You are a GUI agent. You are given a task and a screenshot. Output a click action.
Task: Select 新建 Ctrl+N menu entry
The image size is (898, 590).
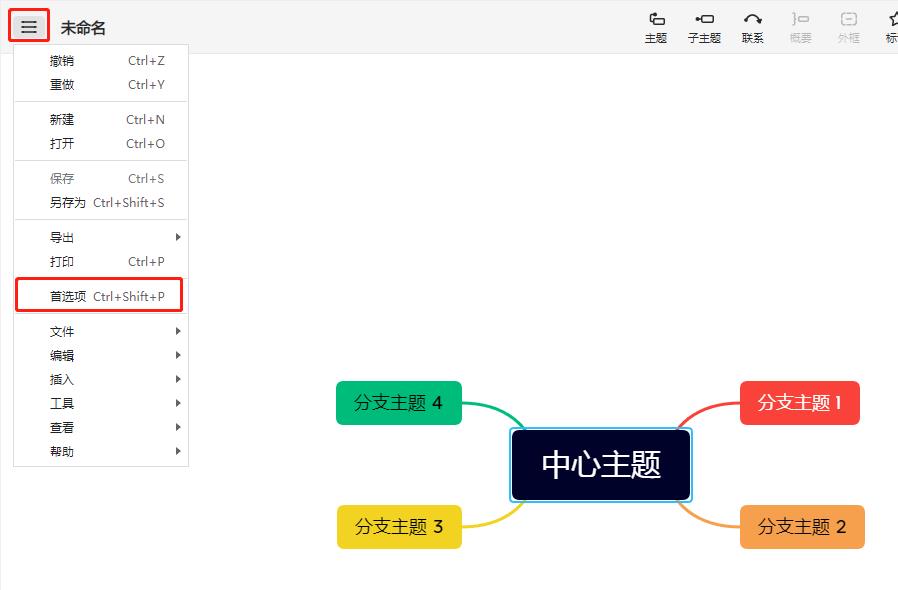coord(101,120)
